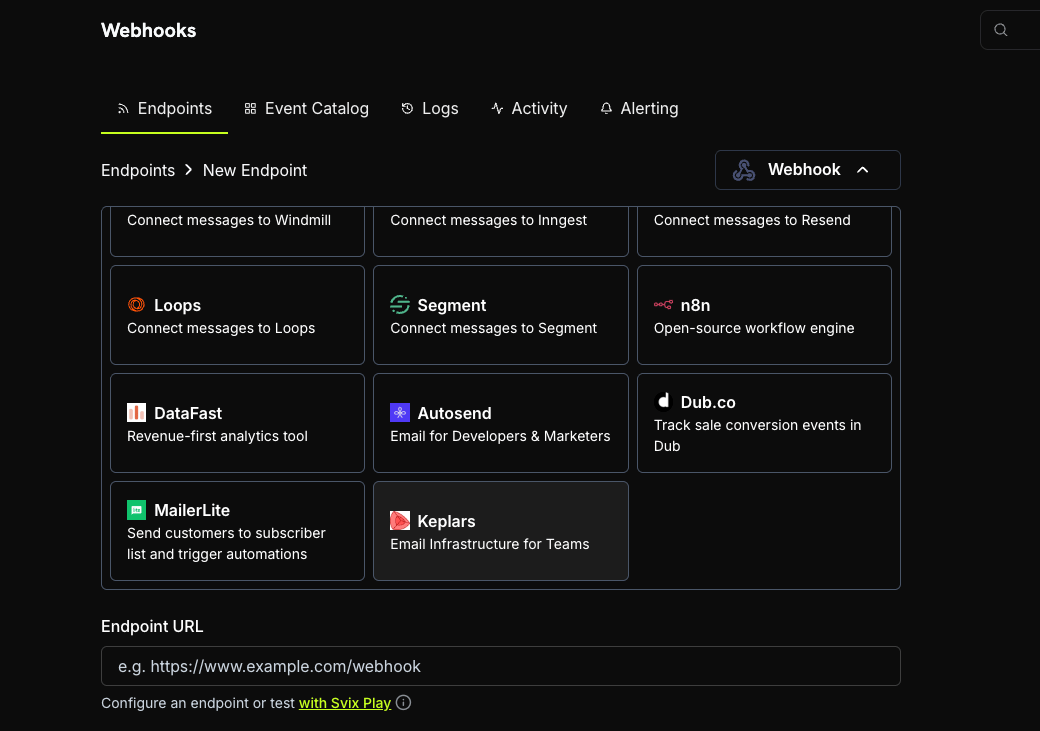Select the Loops card title

point(177,305)
